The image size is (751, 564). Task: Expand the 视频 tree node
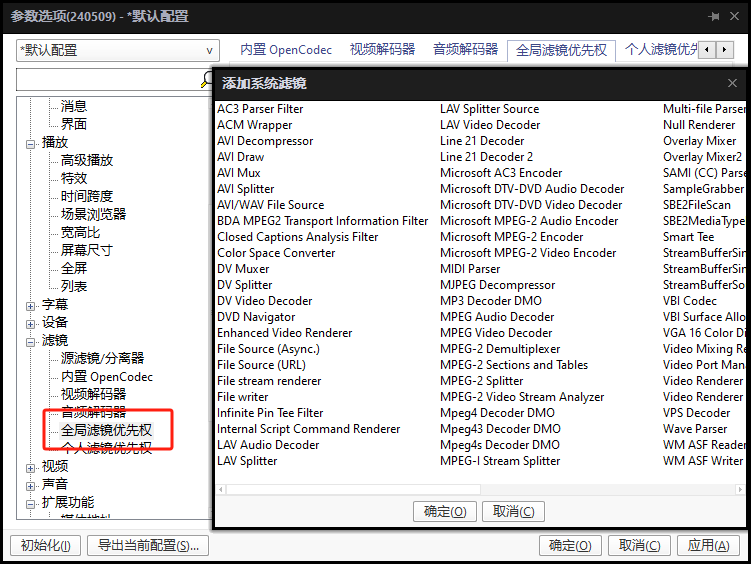(31, 468)
